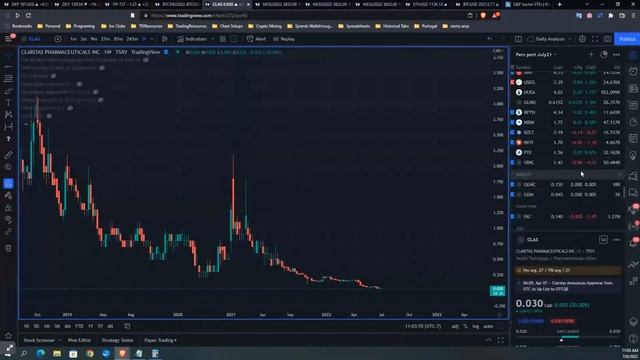Select the prediction and measurement tool
640x360 pixels.
8,127
